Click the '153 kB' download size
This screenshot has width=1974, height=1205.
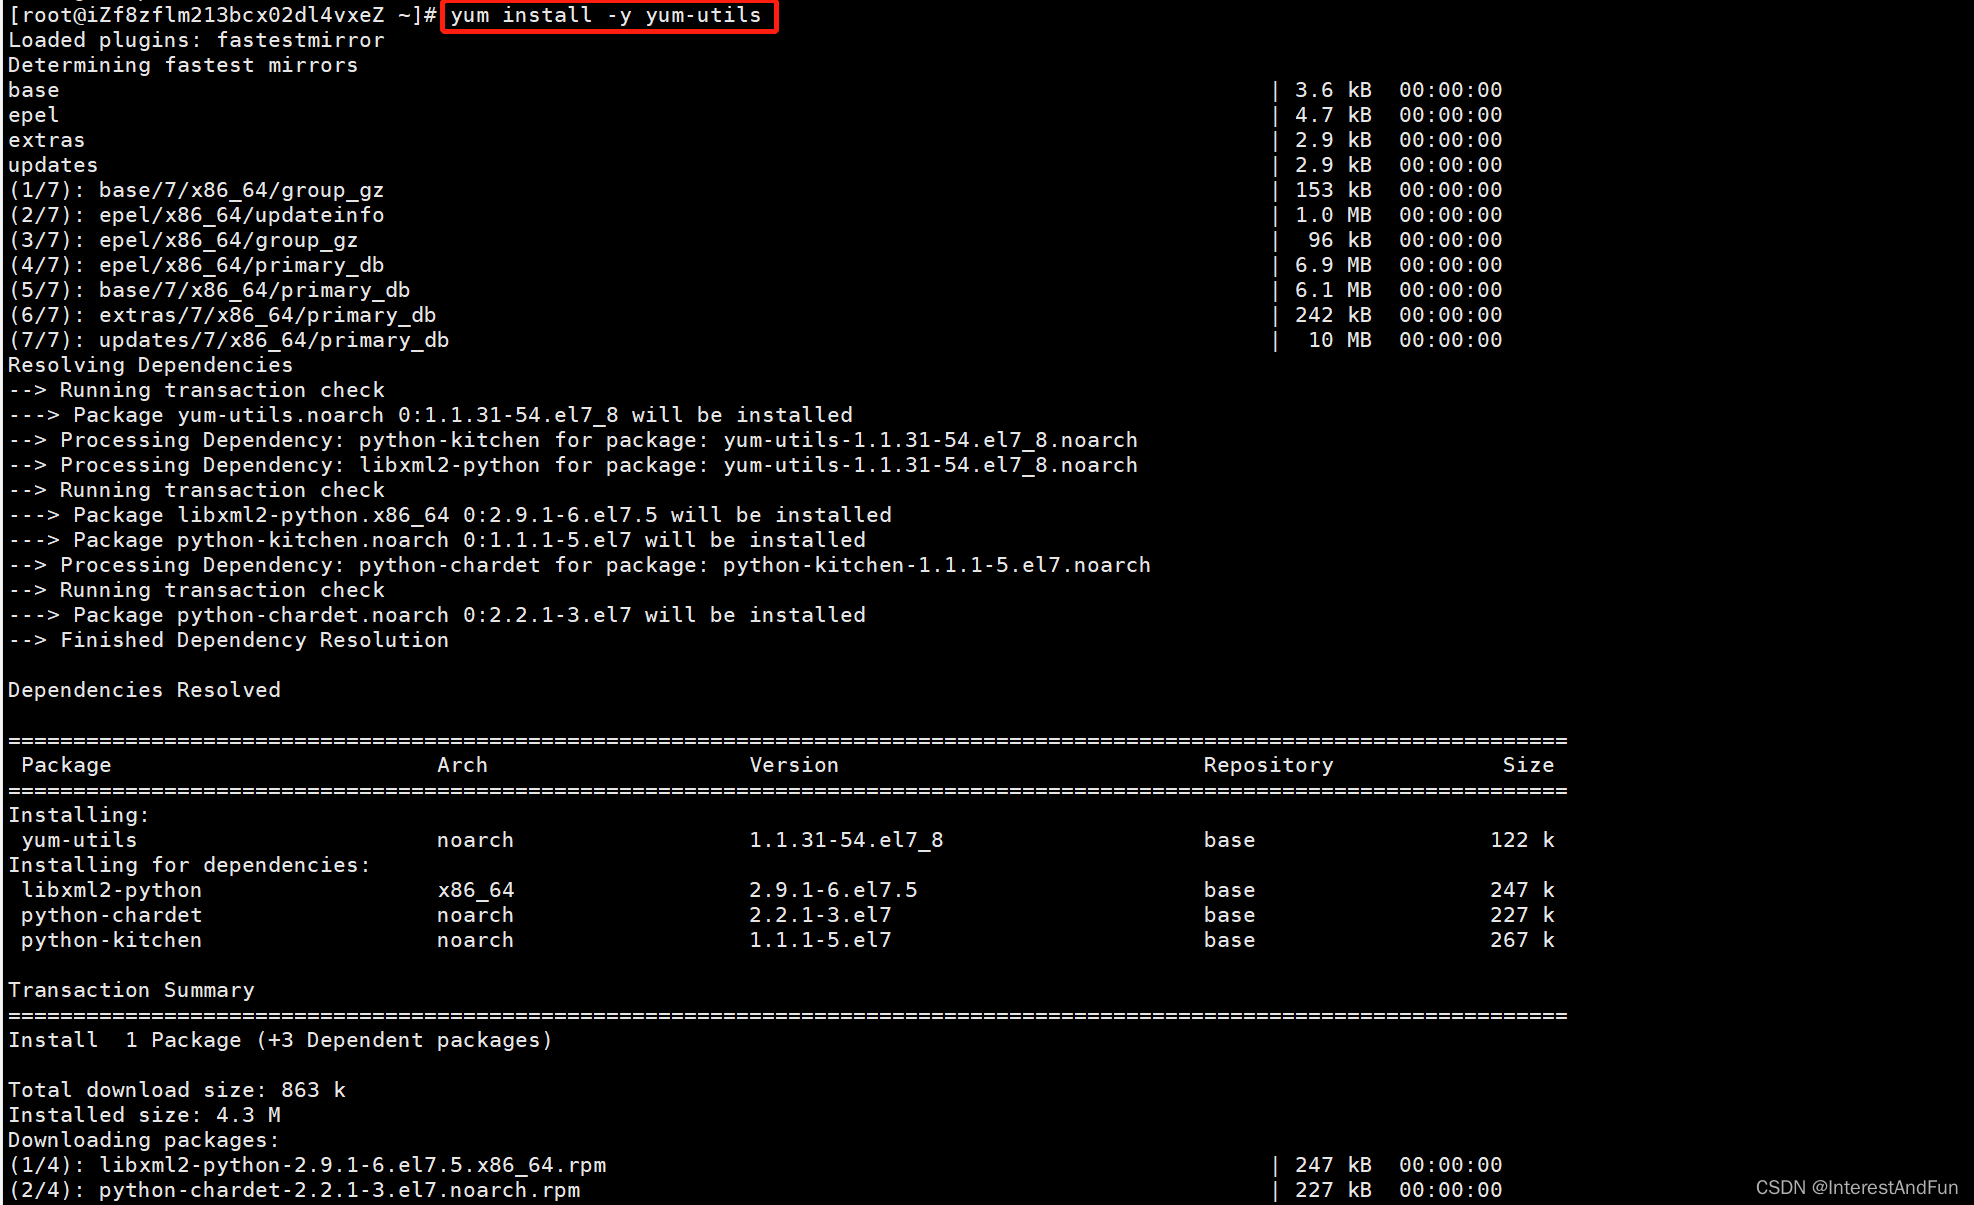coord(1333,190)
